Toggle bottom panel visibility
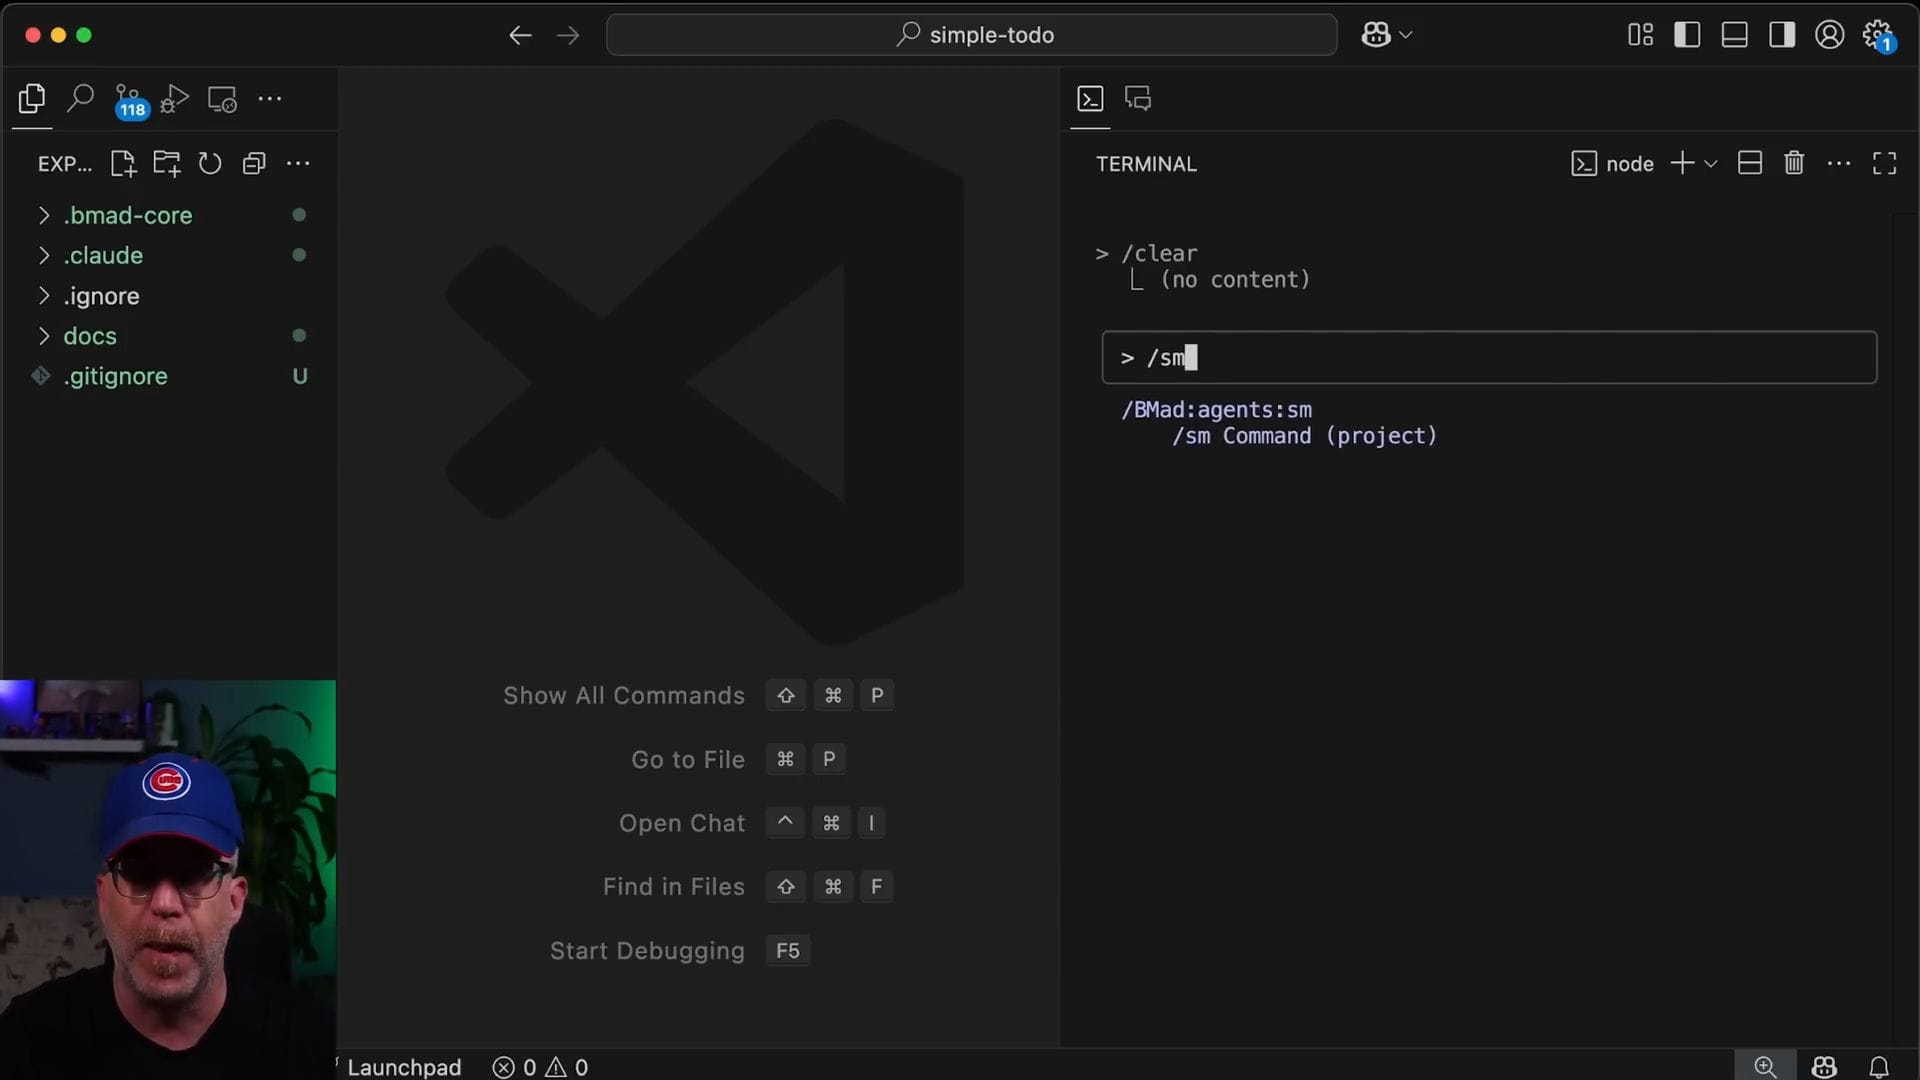The width and height of the screenshot is (1920, 1080). click(1734, 35)
